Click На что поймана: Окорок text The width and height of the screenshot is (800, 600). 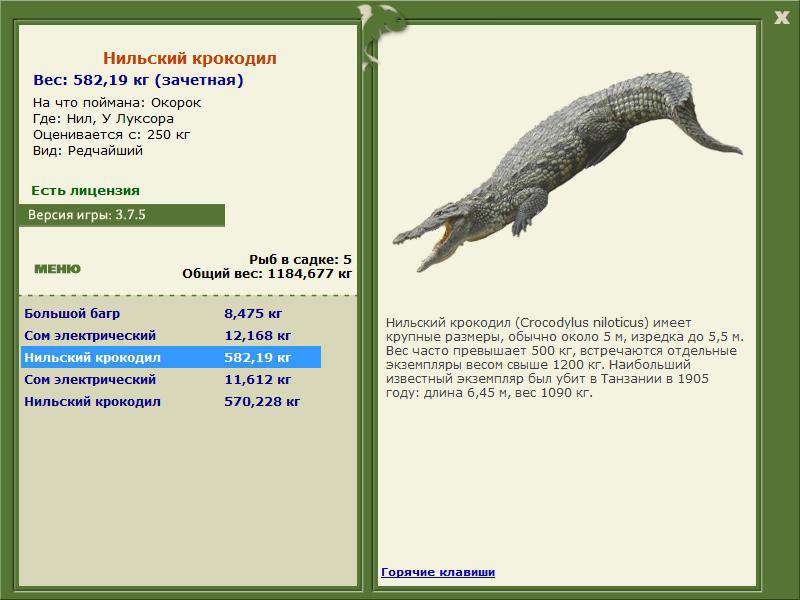pyautogui.click(x=117, y=103)
